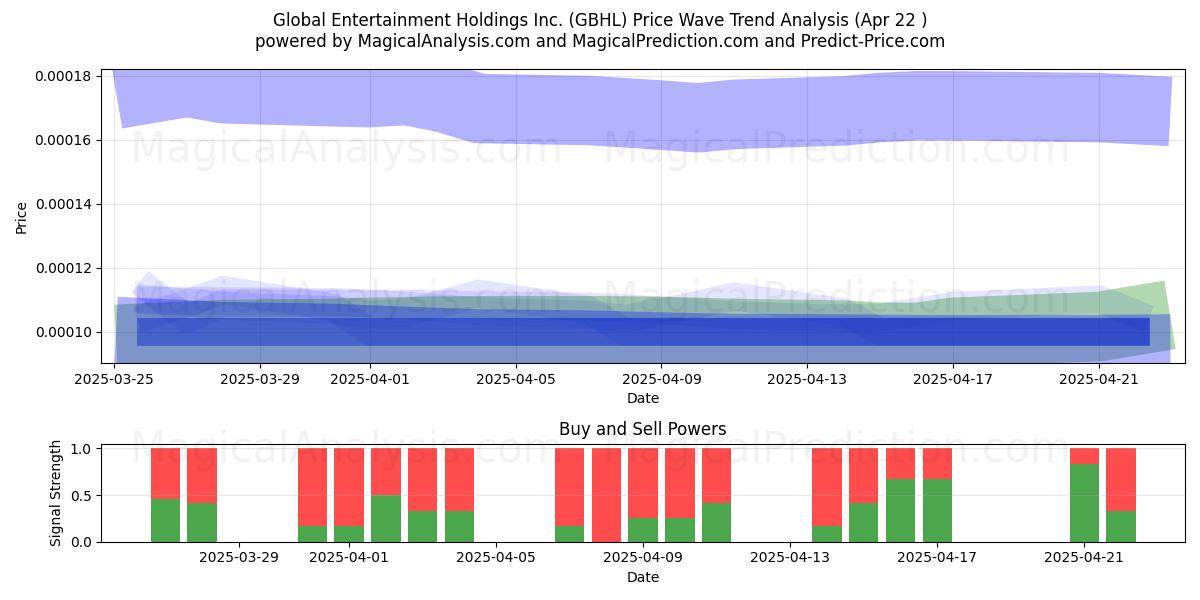This screenshot has width=1200, height=600.
Task: Click the green buy segment of the 2025-04-21 bar
Action: coord(1084,503)
